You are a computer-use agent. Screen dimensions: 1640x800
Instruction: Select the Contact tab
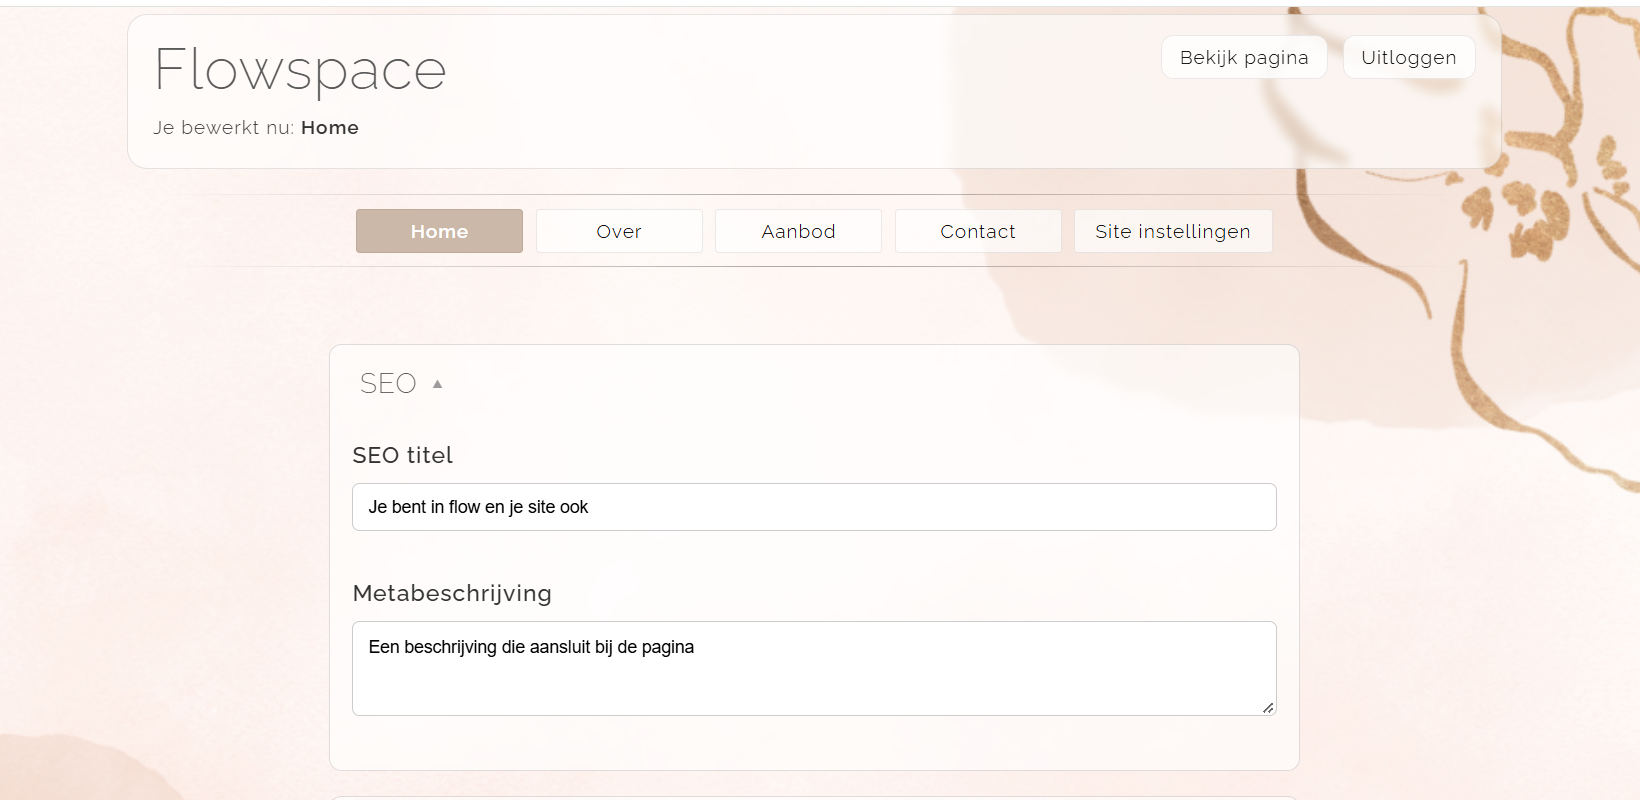(x=978, y=231)
